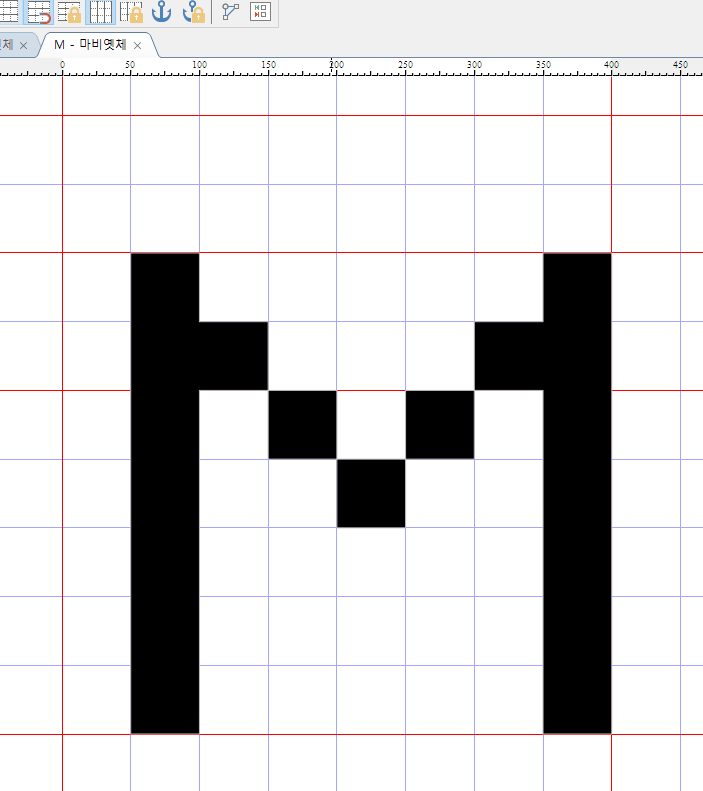The image size is (703, 791).
Task: Toggle the show grid icon
Action: (x=100, y=12)
